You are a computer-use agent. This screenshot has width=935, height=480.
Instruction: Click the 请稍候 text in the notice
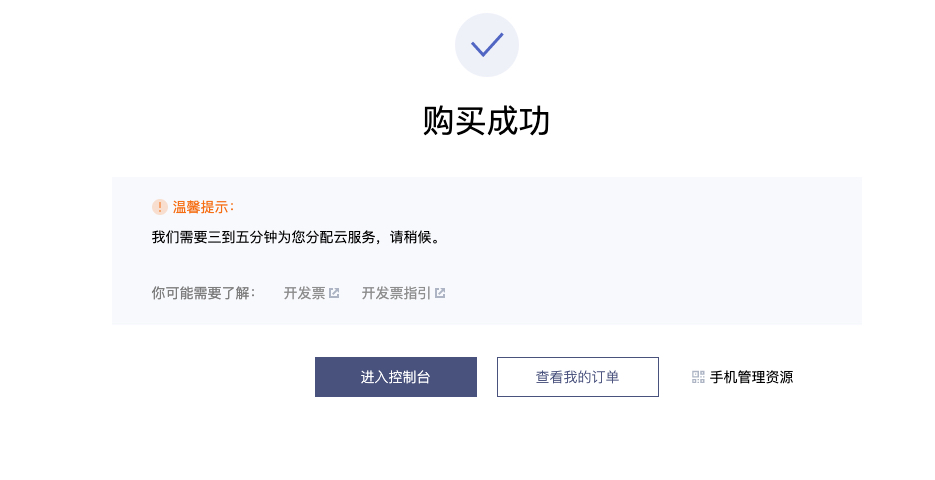click(x=410, y=237)
